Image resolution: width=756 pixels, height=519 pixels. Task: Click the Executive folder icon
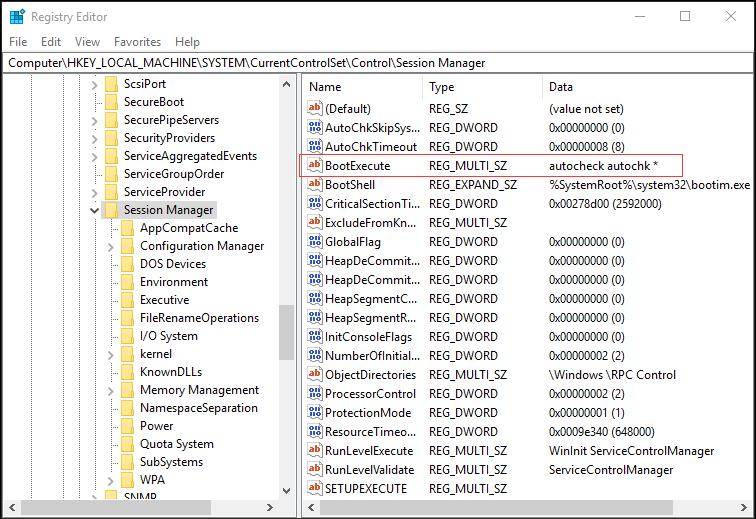pyautogui.click(x=128, y=300)
